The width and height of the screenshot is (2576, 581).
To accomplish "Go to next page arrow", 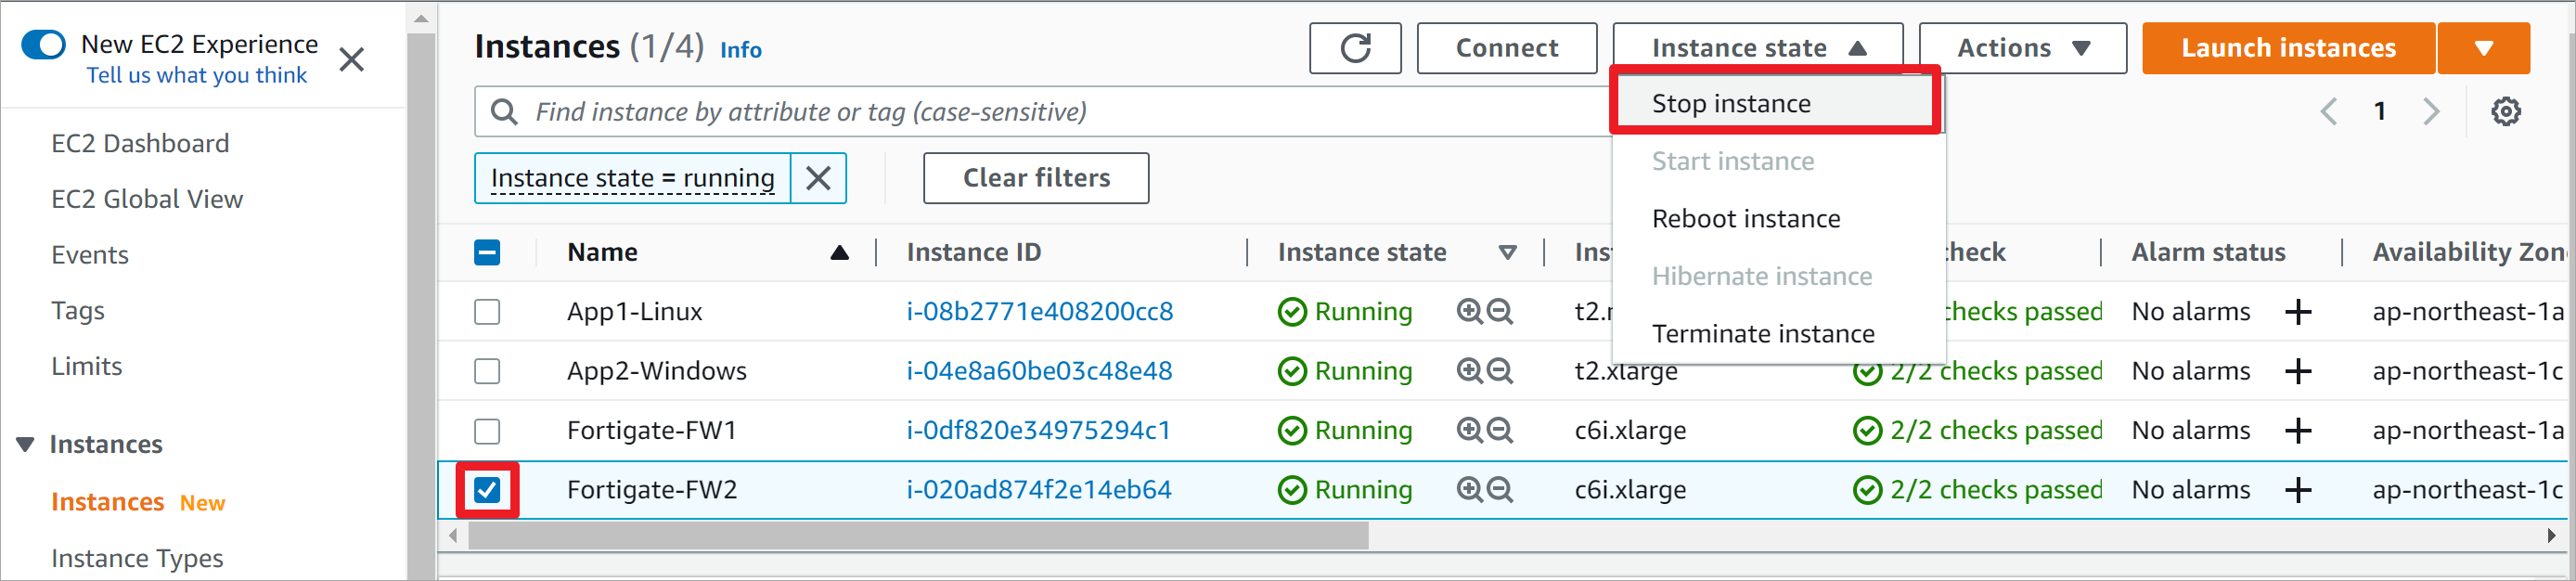I will 2431,111.
